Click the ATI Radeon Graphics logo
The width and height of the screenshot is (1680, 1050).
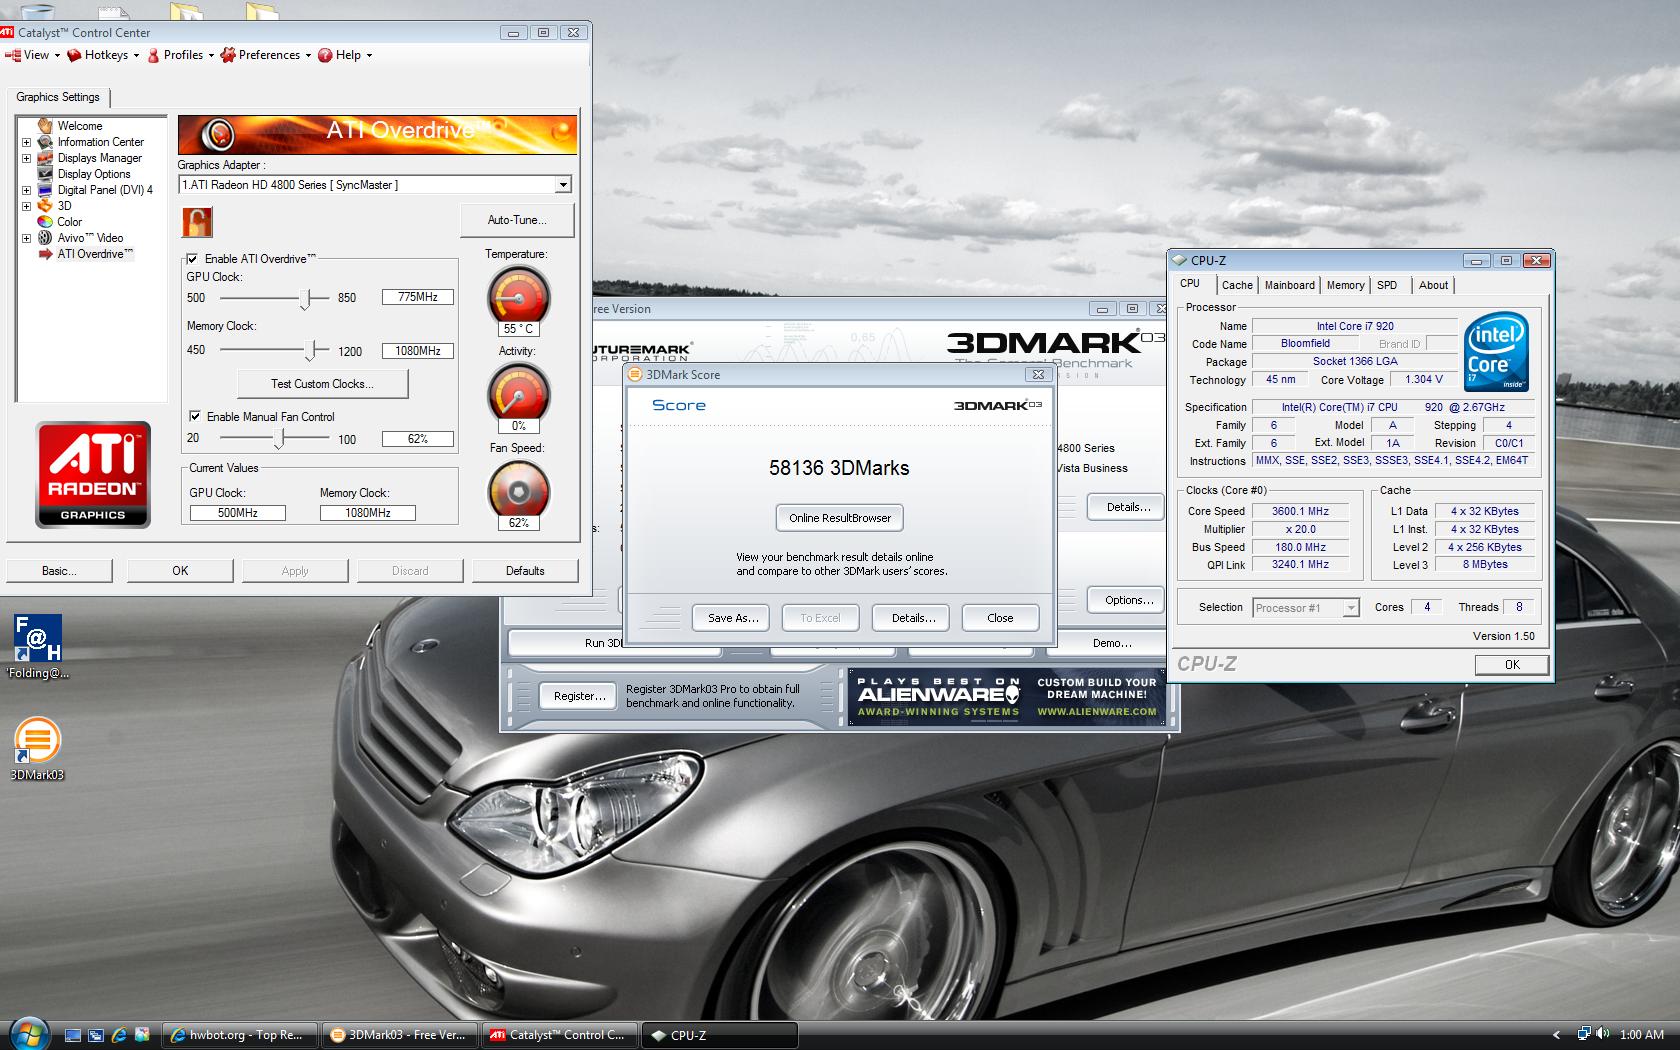(93, 474)
